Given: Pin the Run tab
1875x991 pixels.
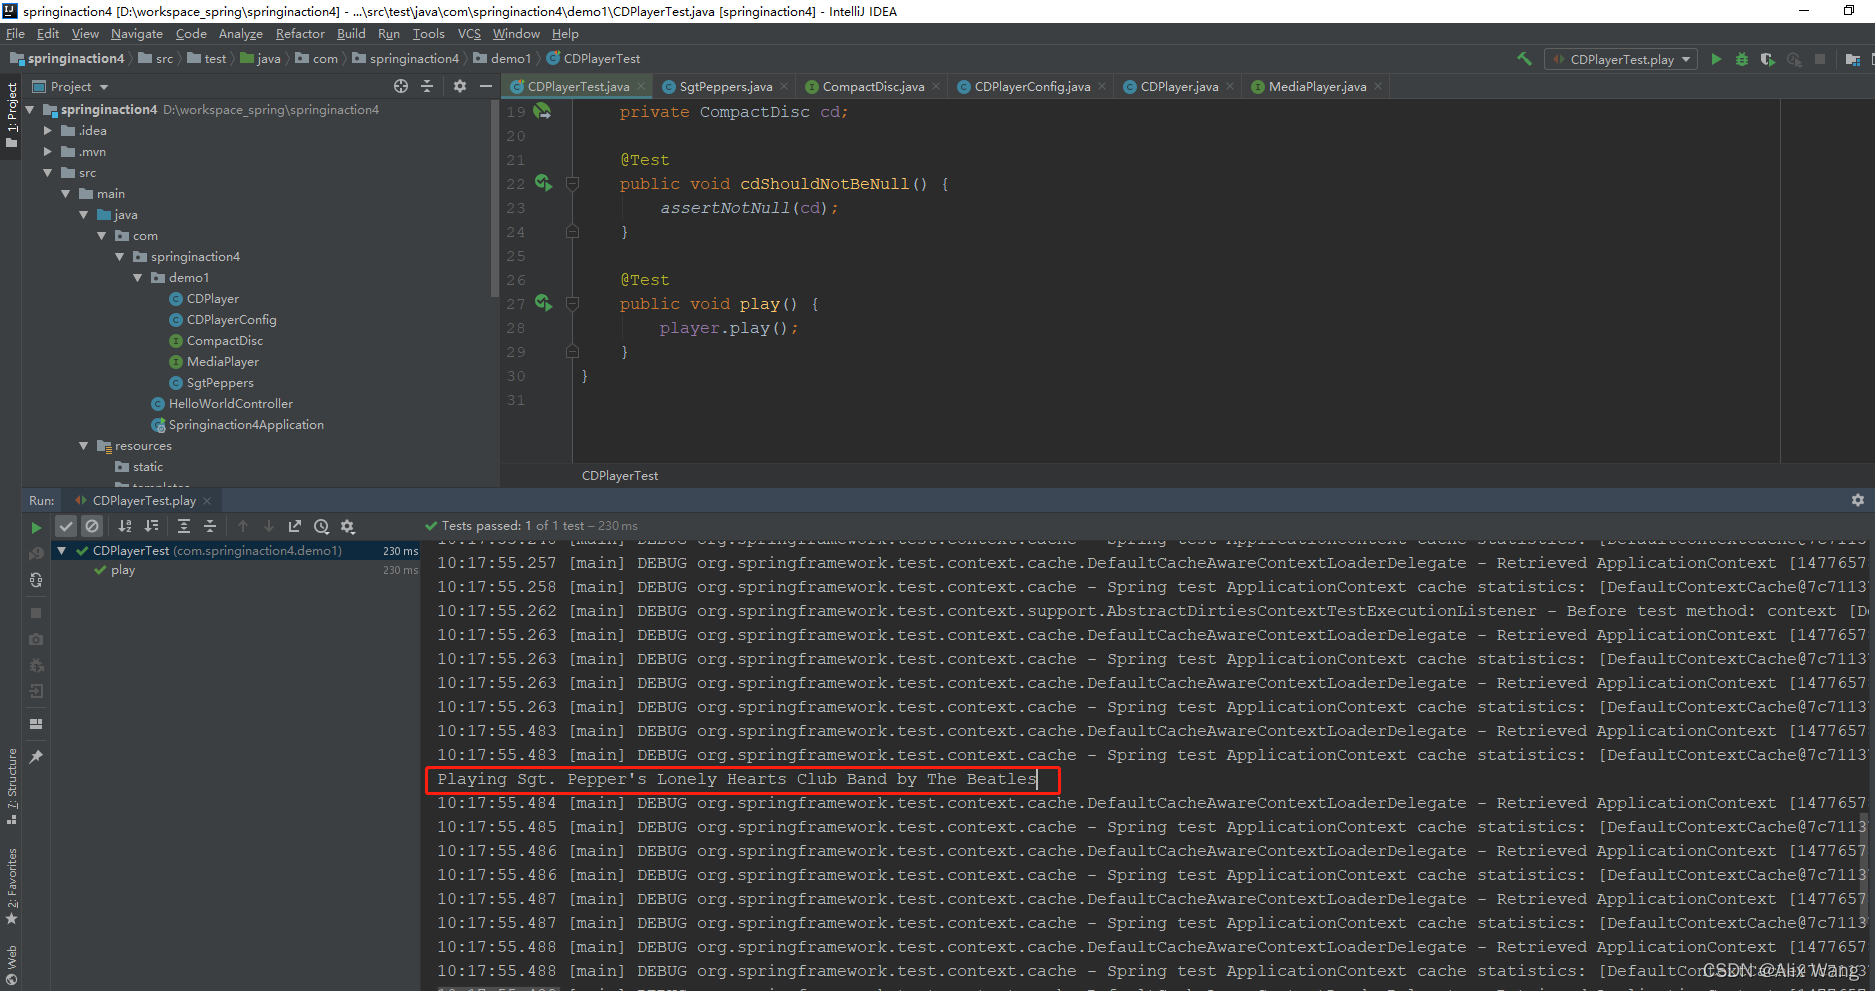Looking at the screenshot, I should tap(36, 757).
